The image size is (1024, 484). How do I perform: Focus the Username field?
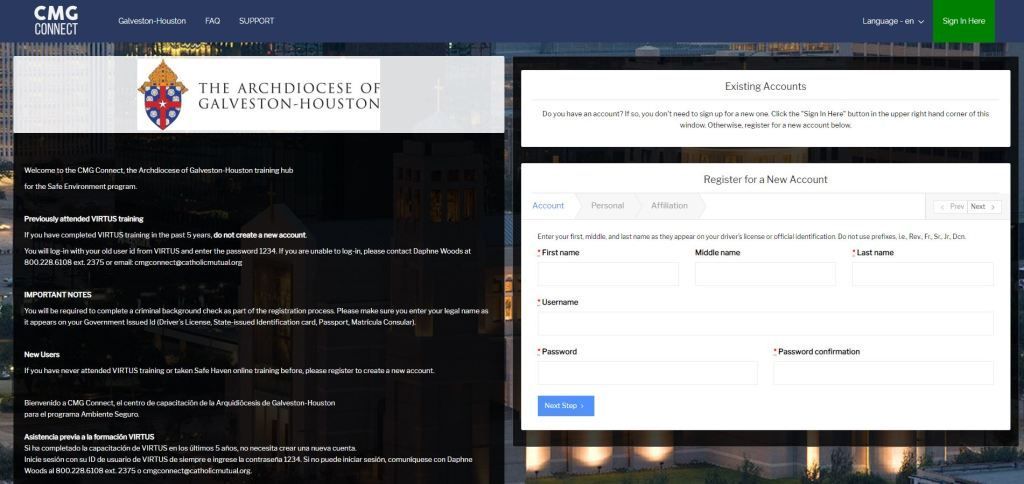tap(765, 323)
